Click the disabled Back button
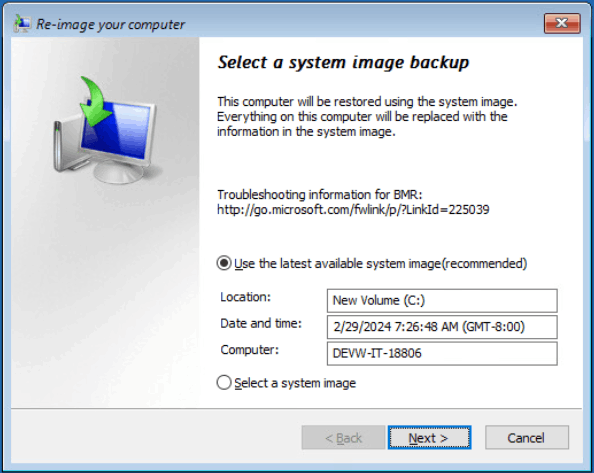594x473 pixels. pos(343,438)
